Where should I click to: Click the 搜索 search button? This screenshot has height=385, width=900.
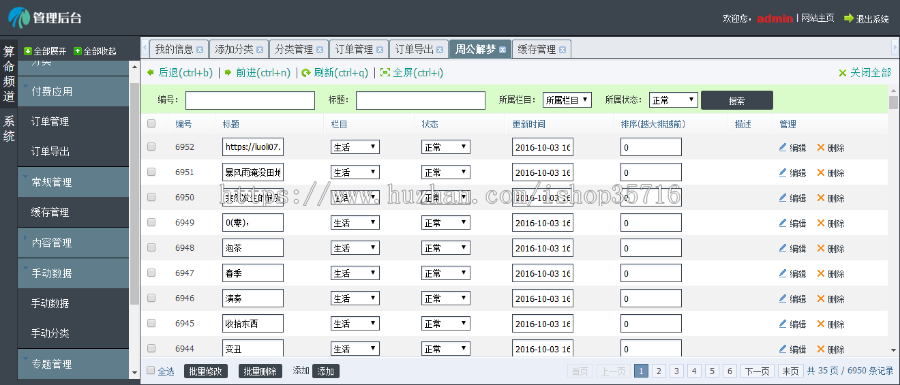(x=737, y=100)
